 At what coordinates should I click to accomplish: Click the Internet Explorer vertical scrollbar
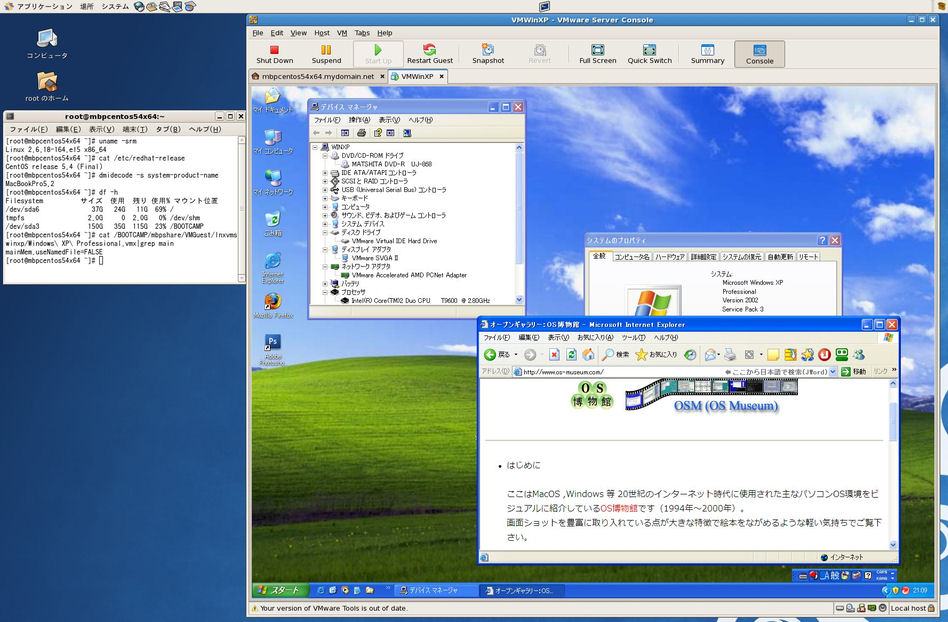click(x=894, y=464)
